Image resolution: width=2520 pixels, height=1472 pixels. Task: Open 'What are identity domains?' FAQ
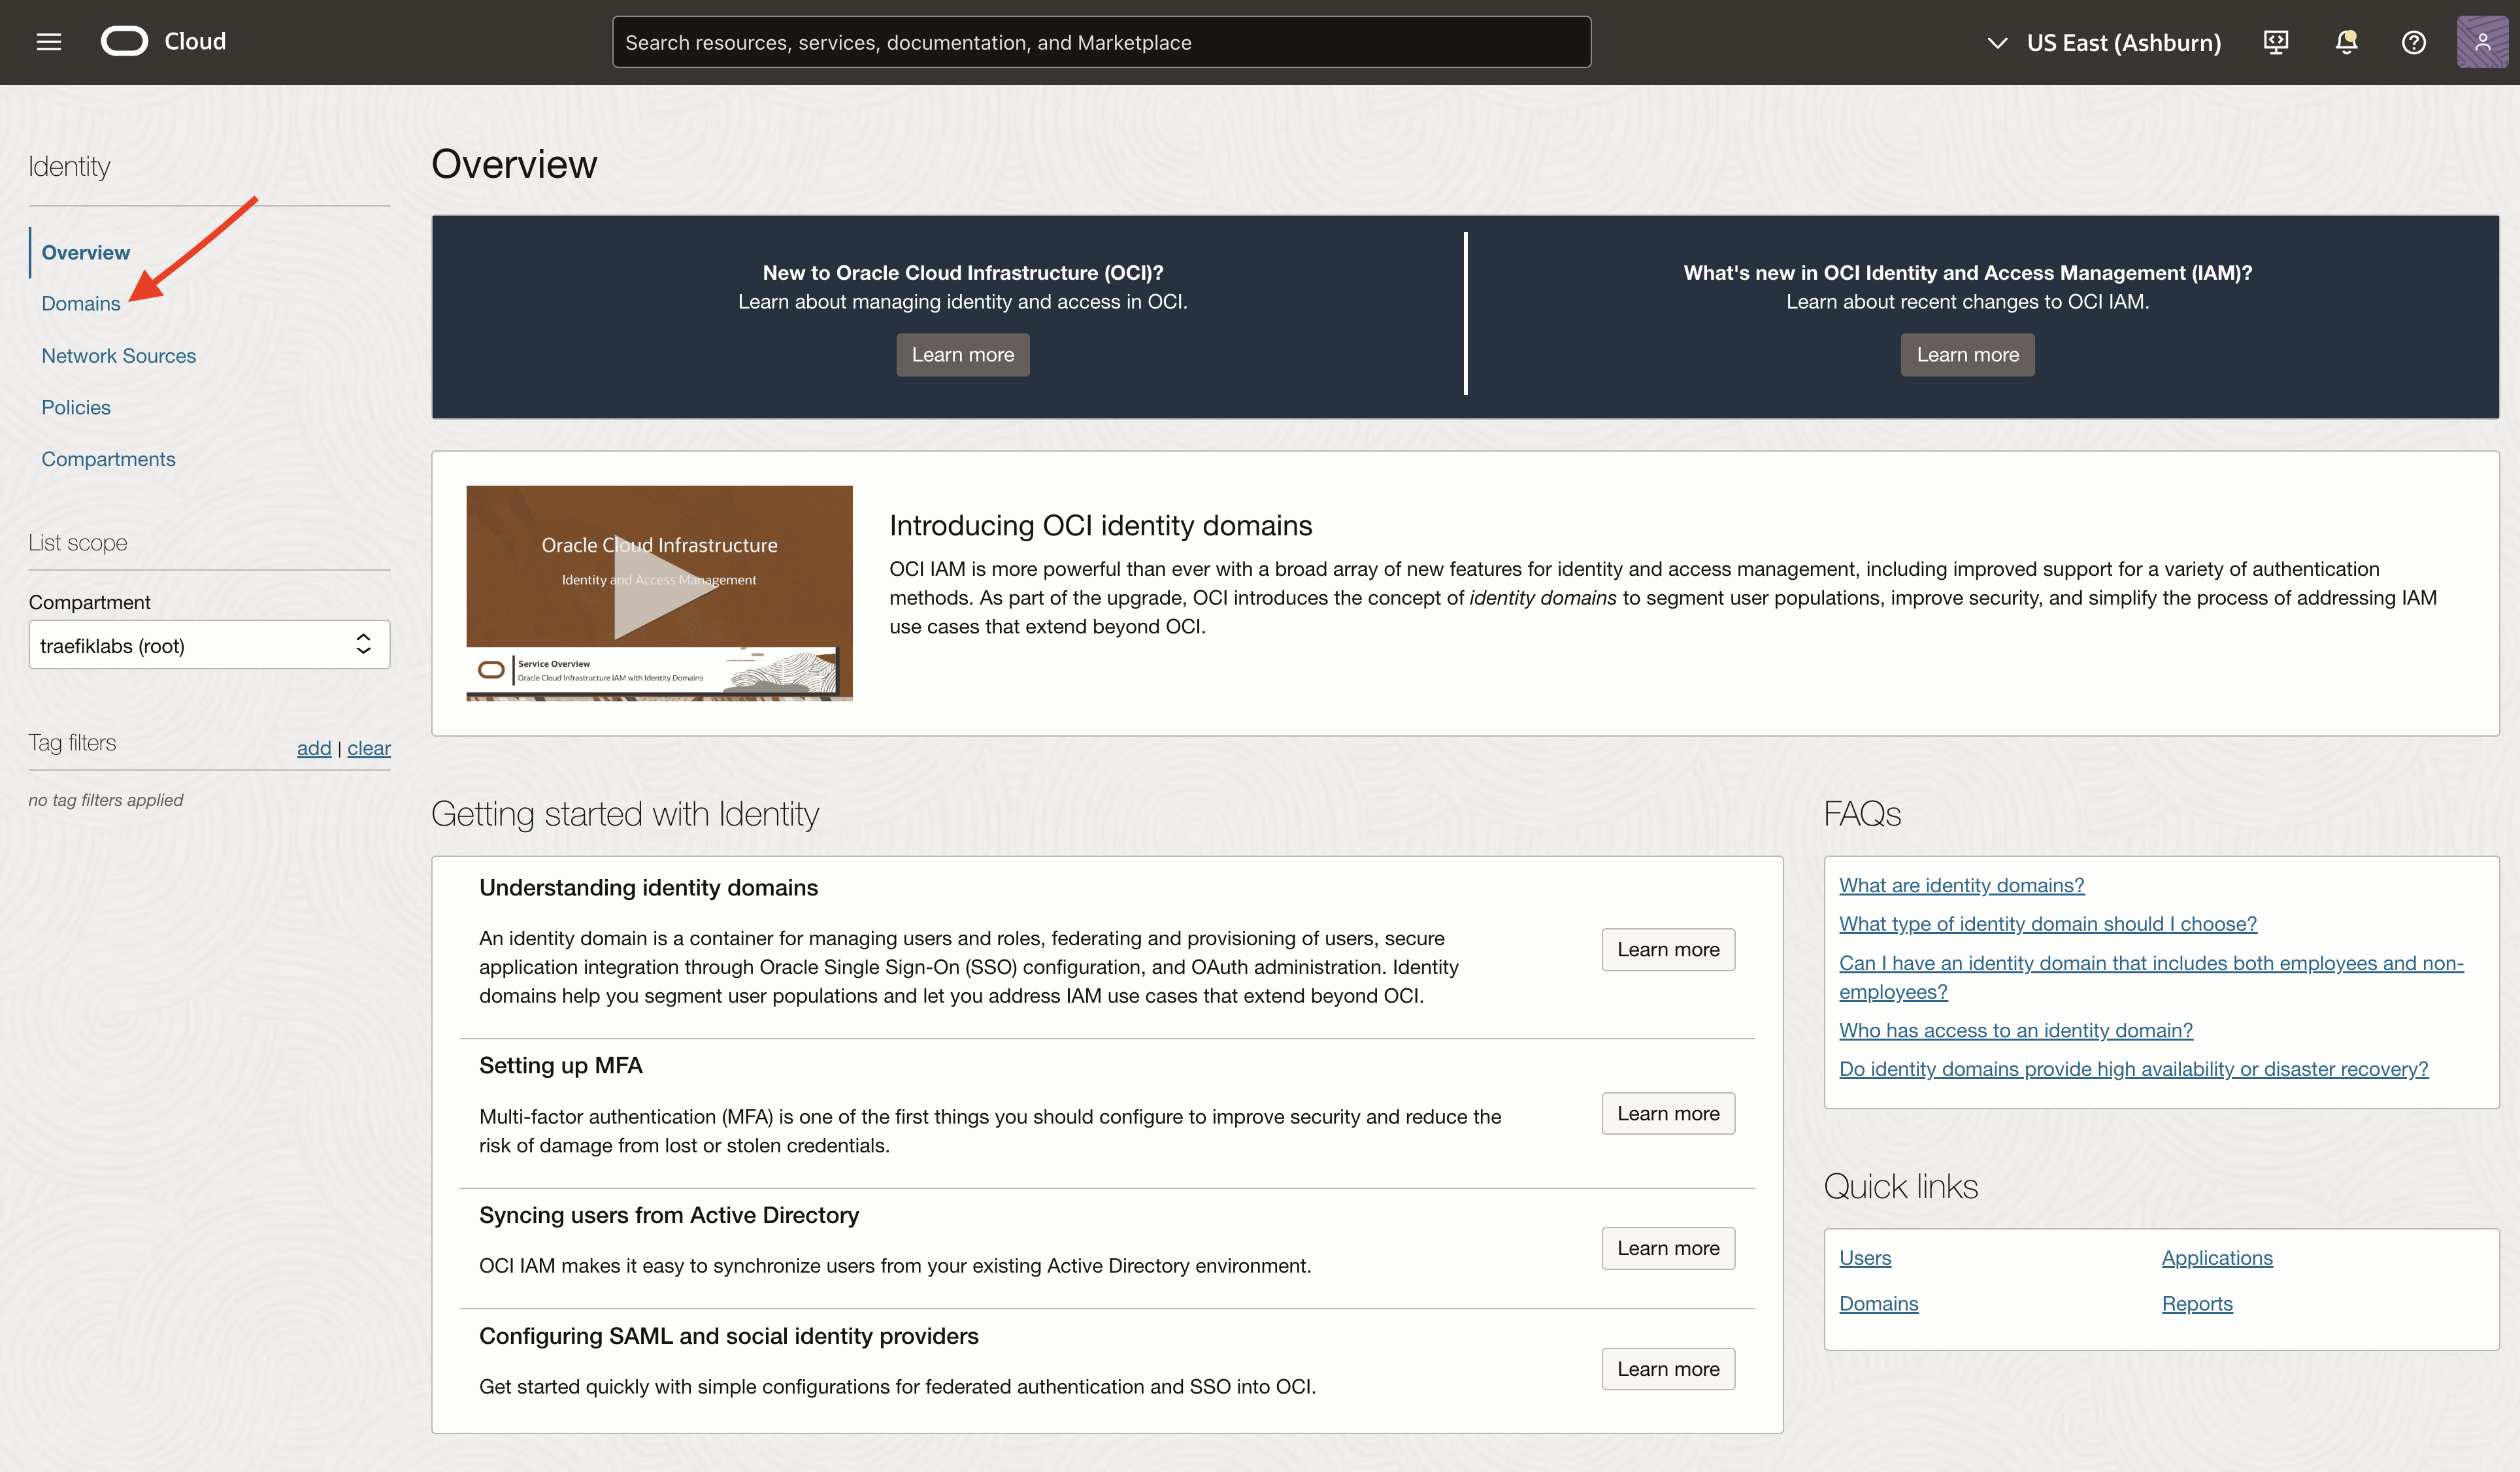[x=1961, y=885]
